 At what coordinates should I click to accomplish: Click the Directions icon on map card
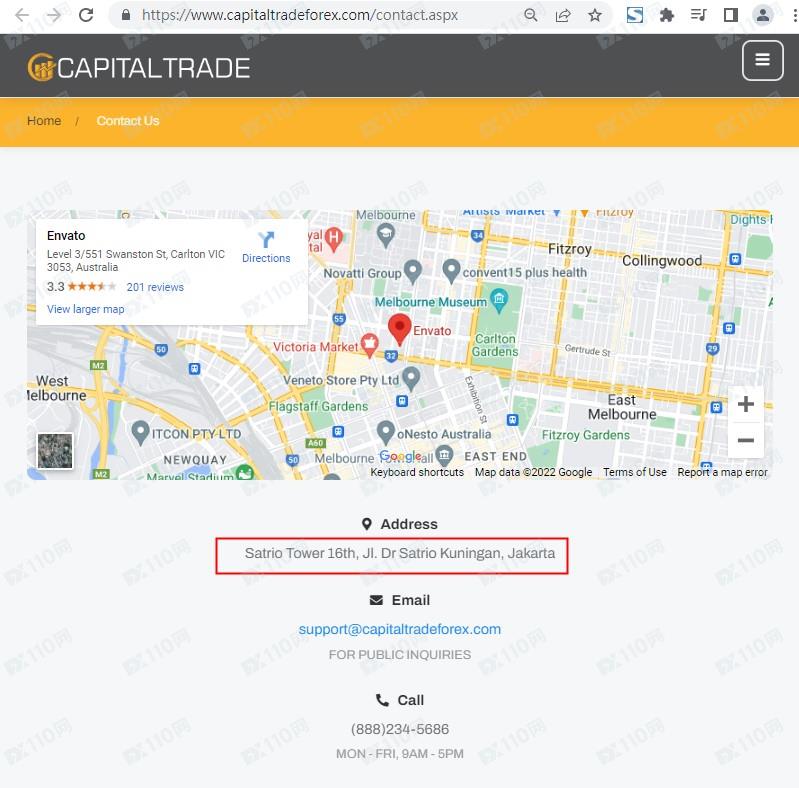[x=266, y=240]
